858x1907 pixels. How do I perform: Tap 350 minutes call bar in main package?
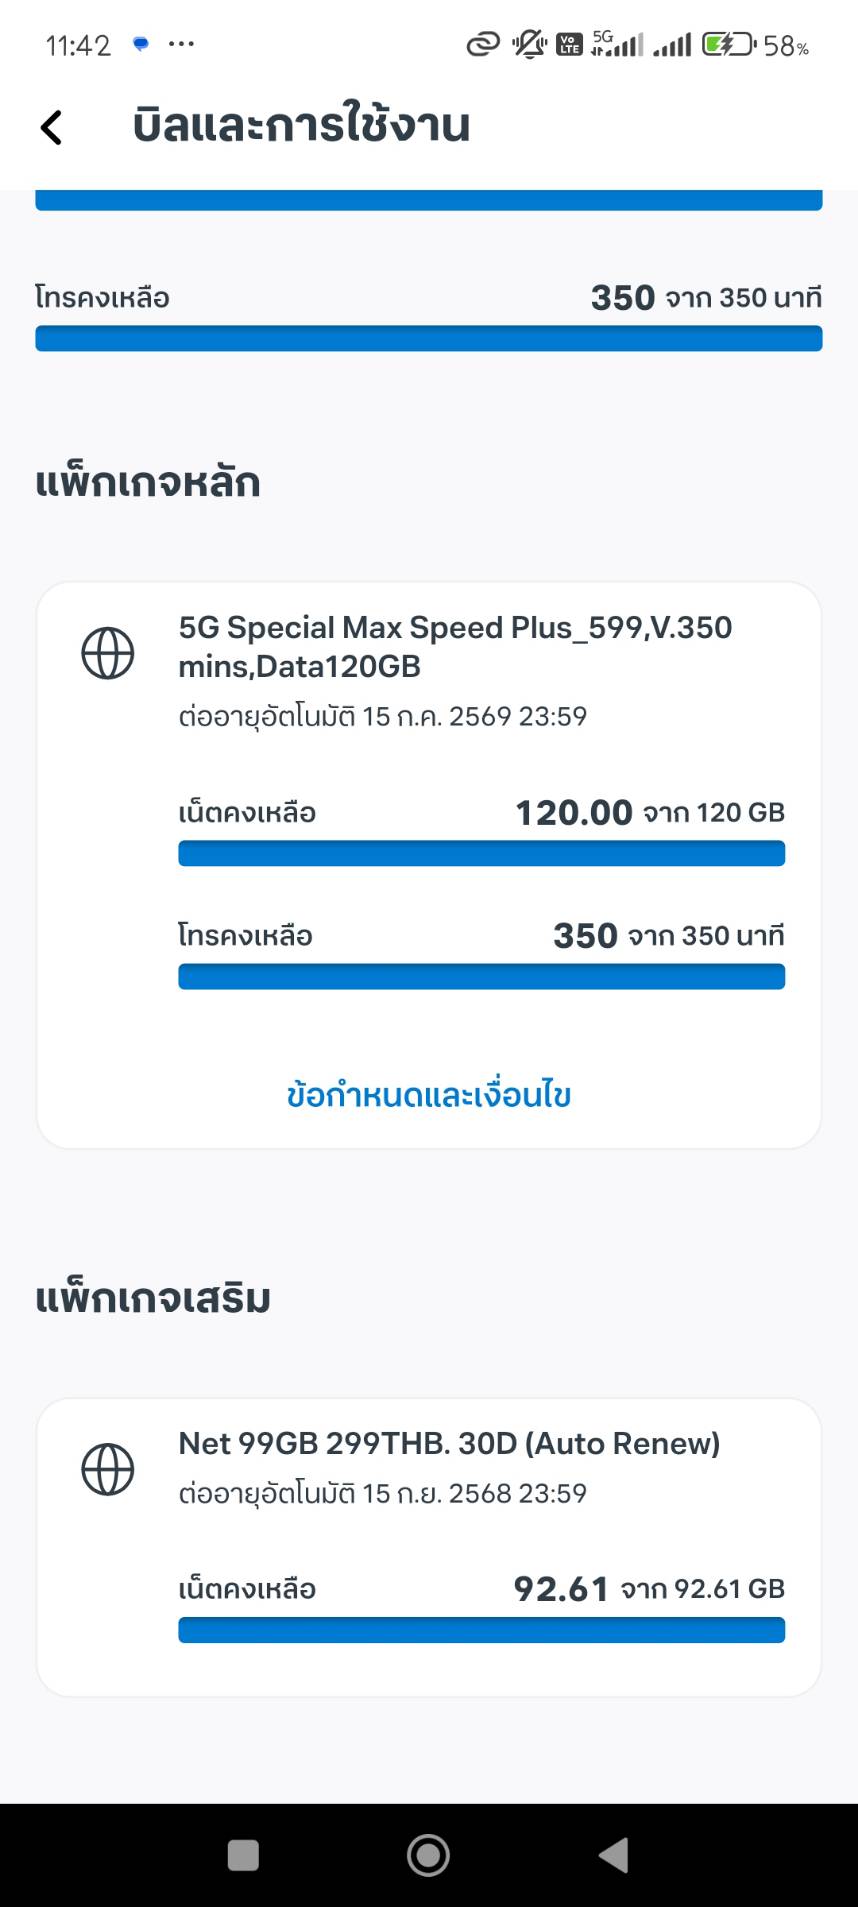tap(481, 976)
